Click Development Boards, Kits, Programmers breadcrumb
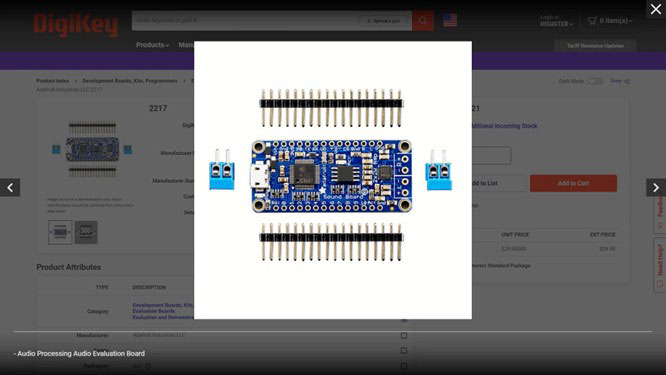 (x=130, y=81)
